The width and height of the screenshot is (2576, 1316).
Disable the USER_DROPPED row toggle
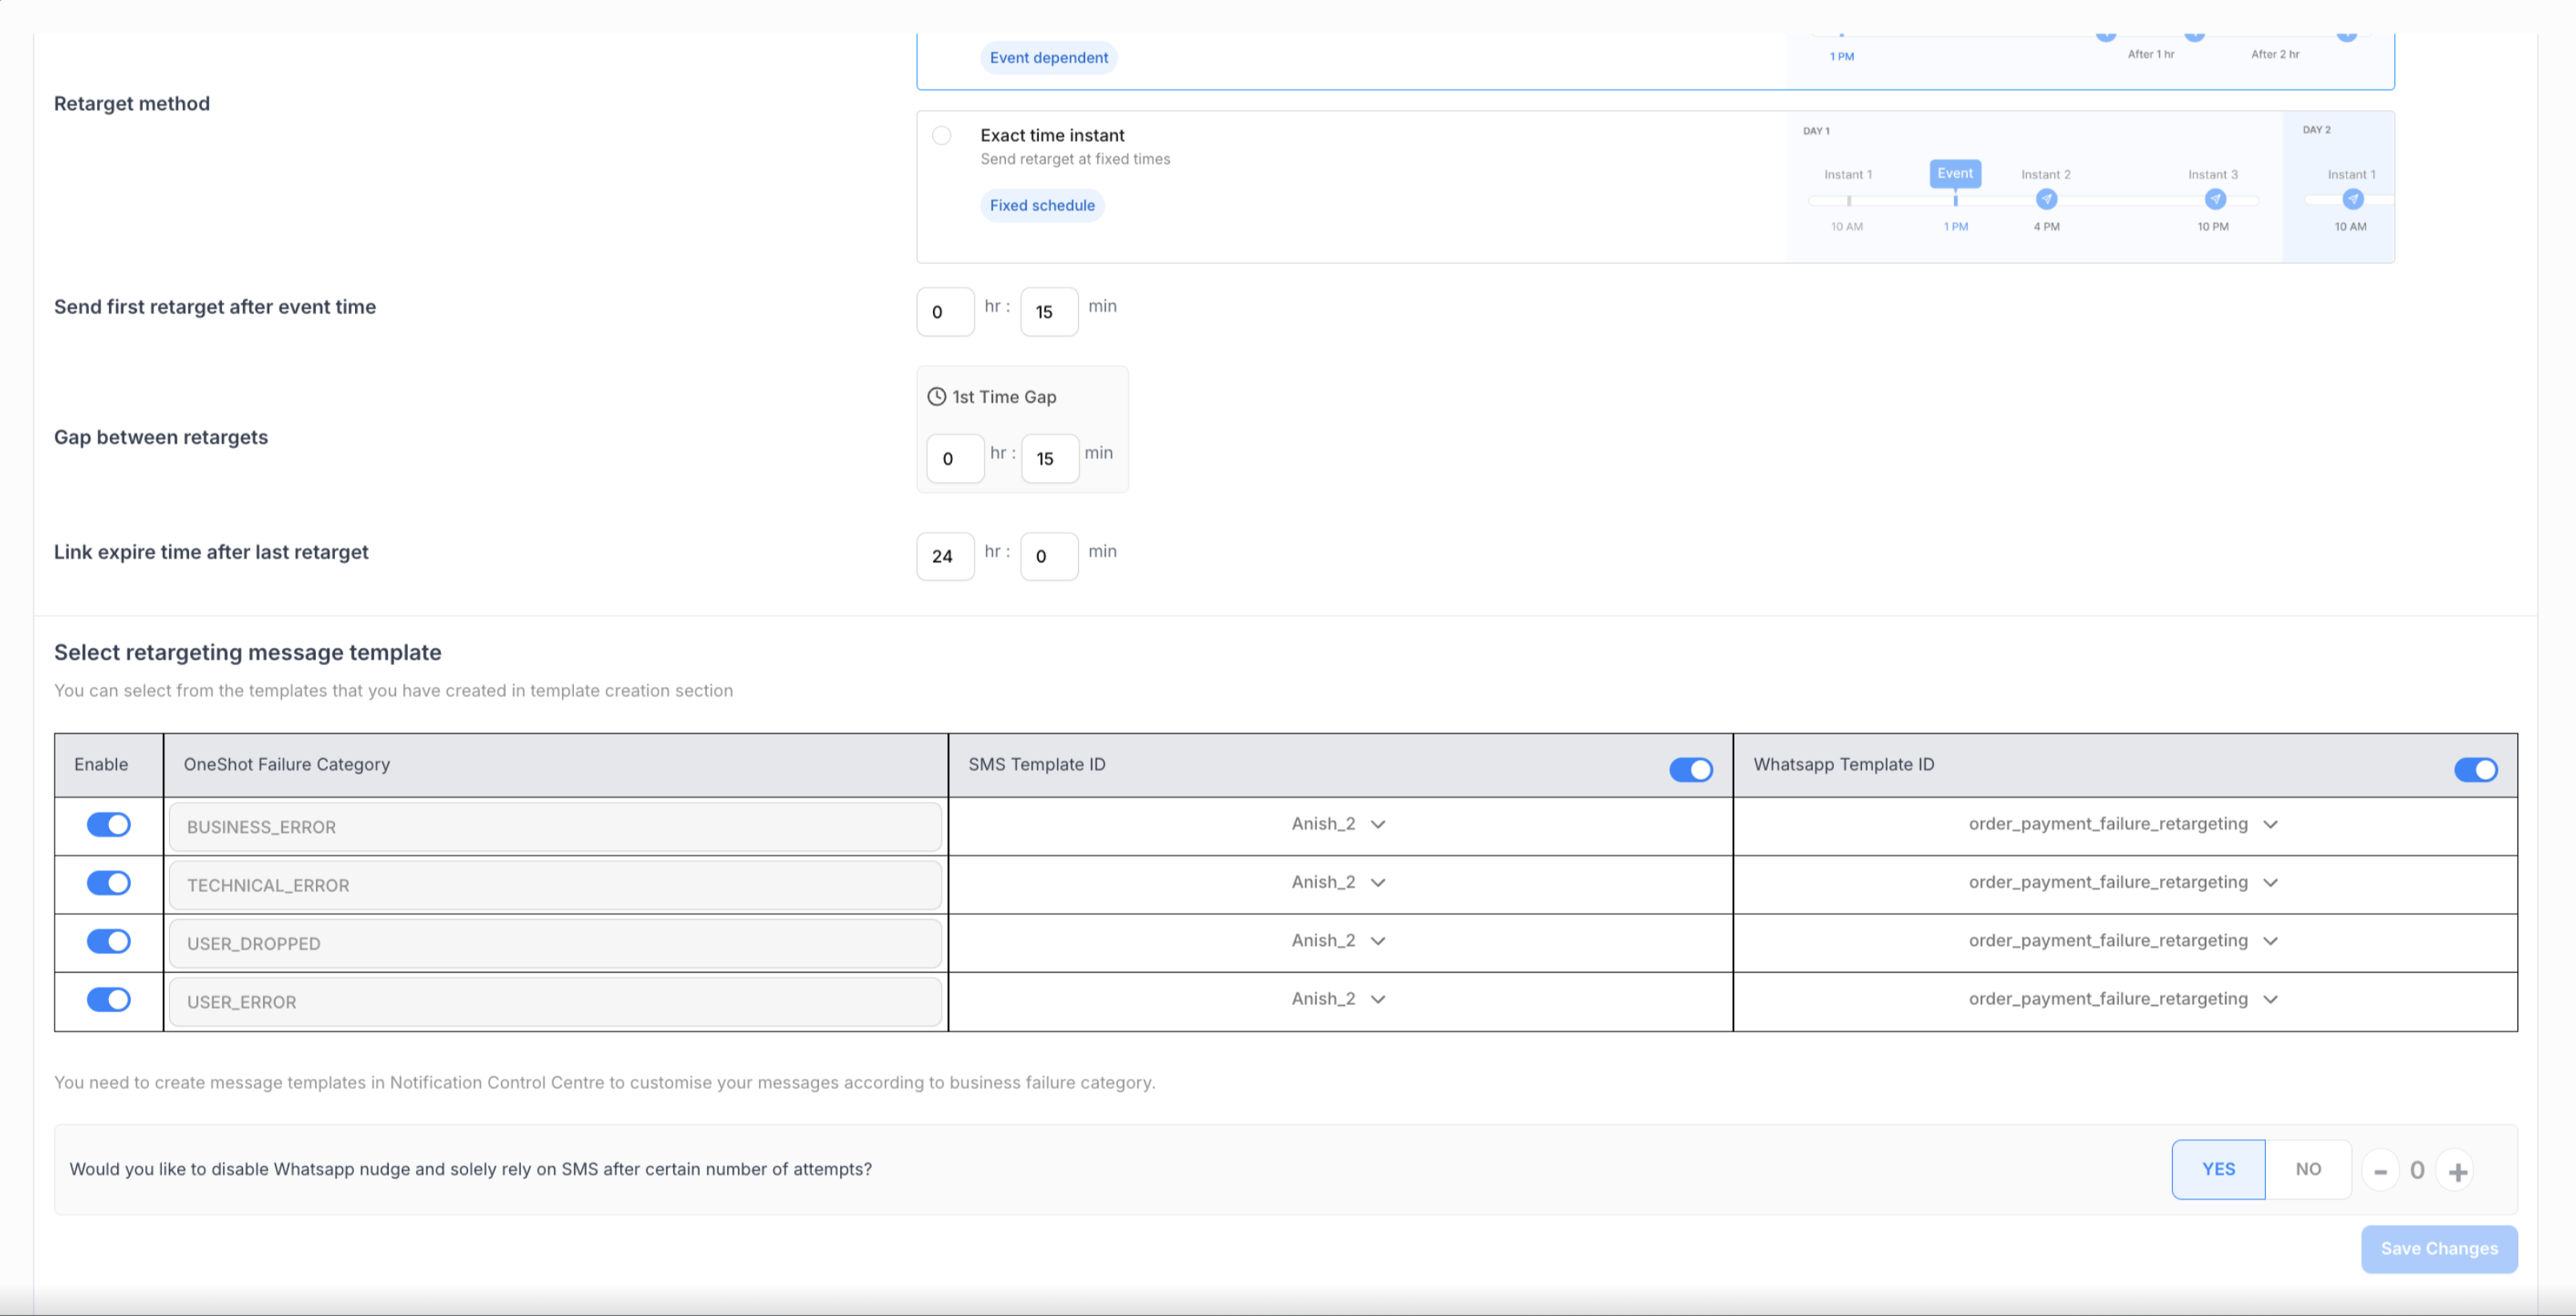tap(109, 941)
